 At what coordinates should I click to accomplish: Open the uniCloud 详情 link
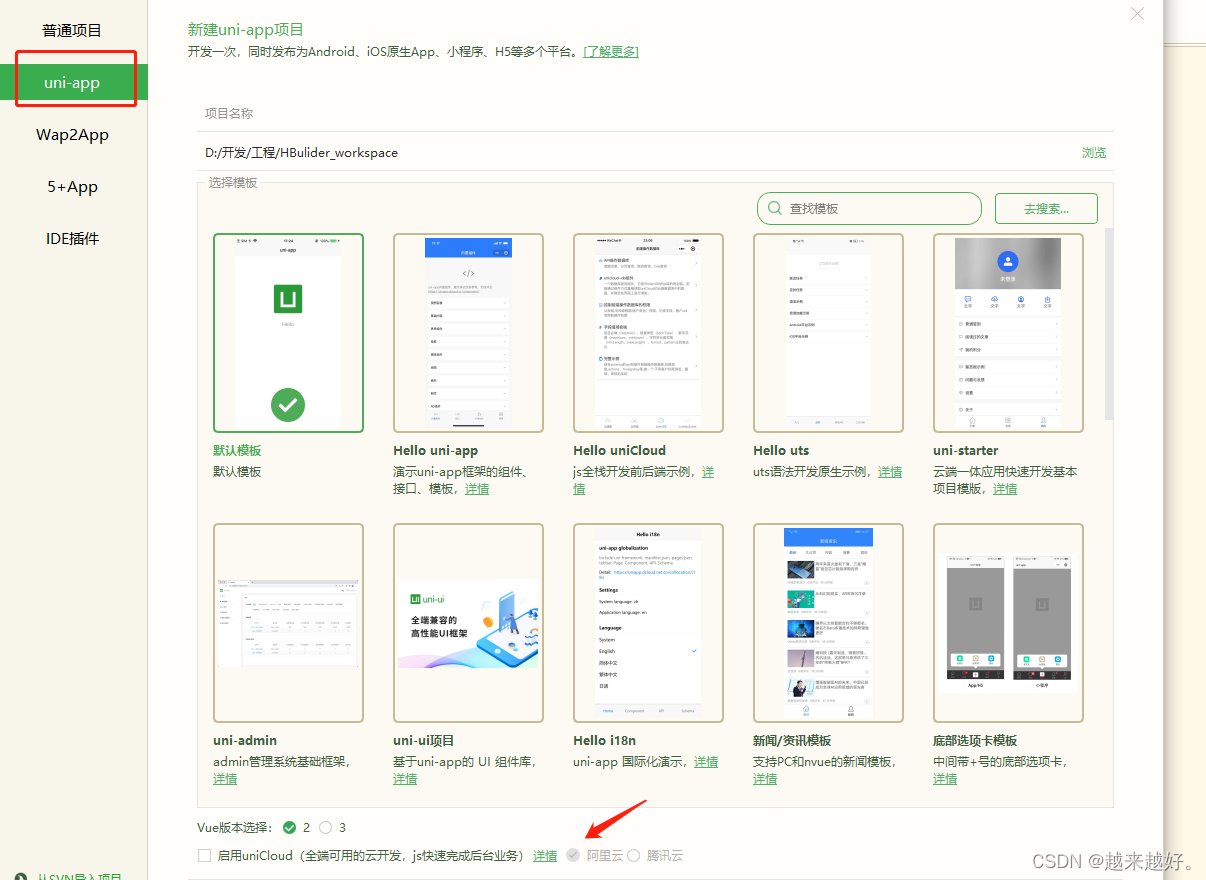pos(545,856)
